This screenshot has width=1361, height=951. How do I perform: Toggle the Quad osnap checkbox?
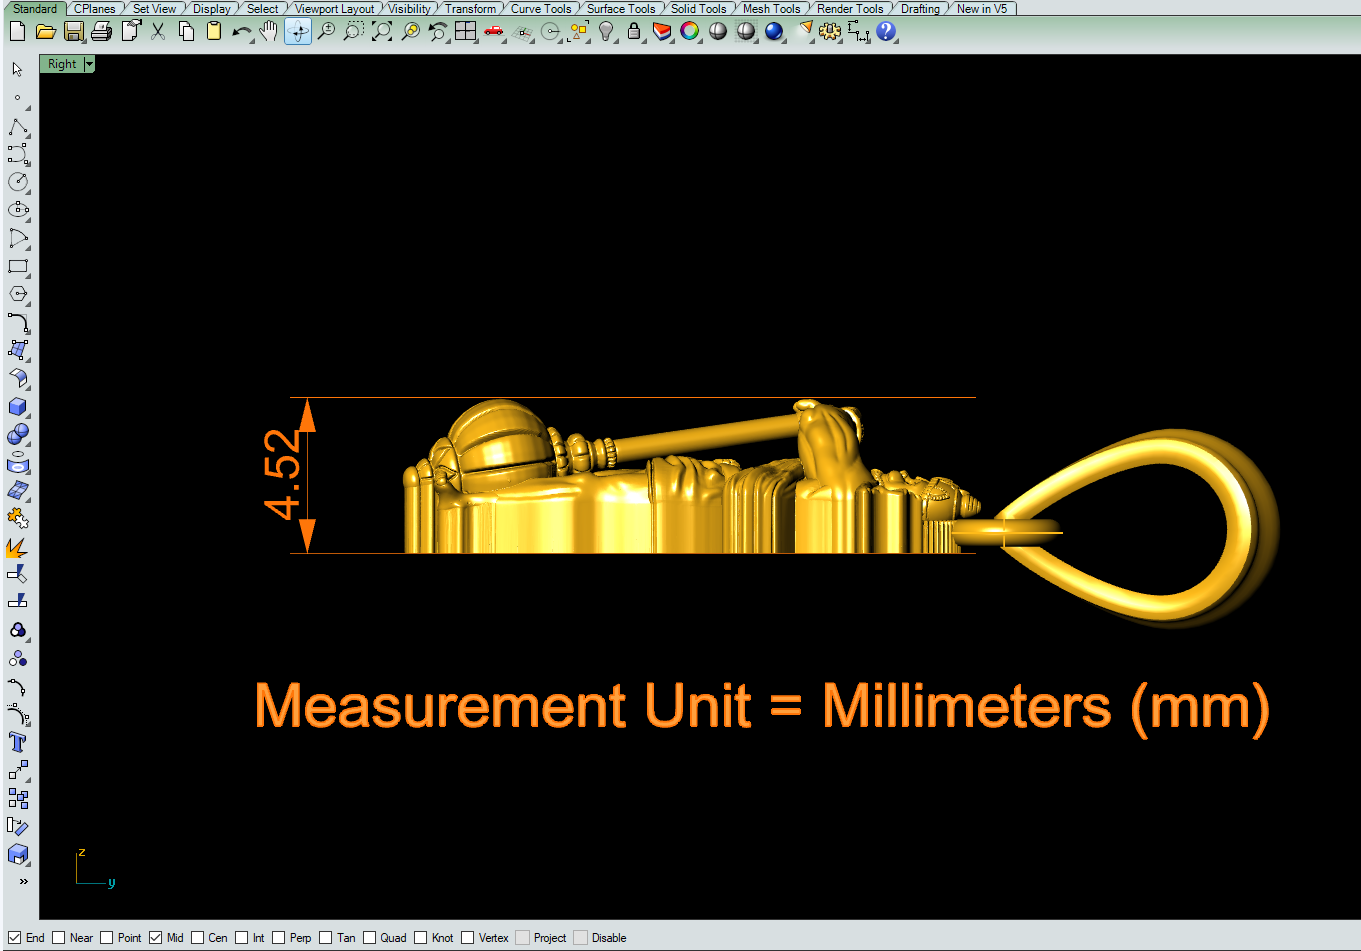click(x=370, y=938)
